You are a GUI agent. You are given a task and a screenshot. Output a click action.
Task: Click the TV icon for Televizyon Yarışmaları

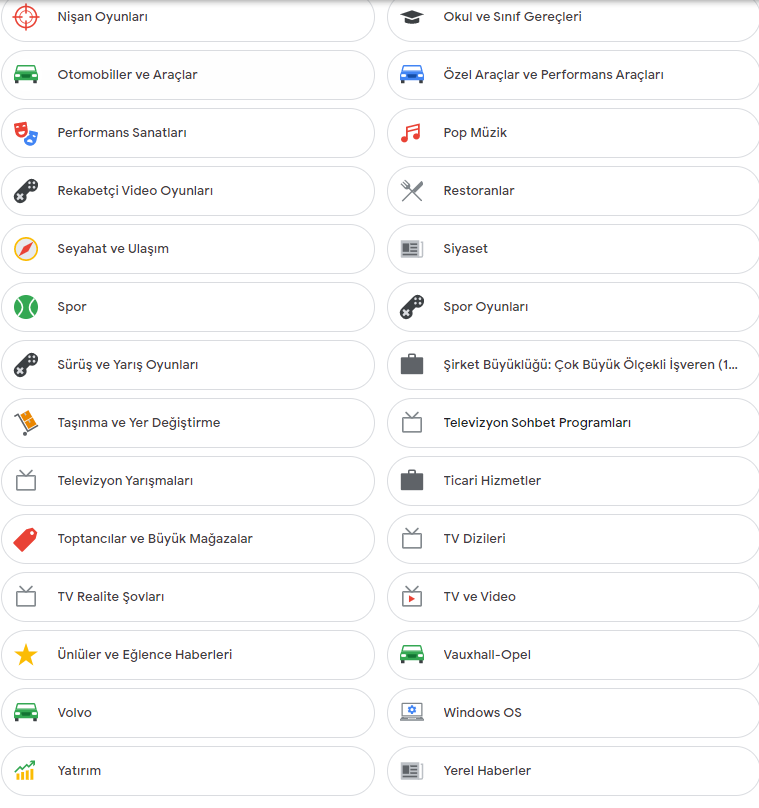(x=26, y=480)
